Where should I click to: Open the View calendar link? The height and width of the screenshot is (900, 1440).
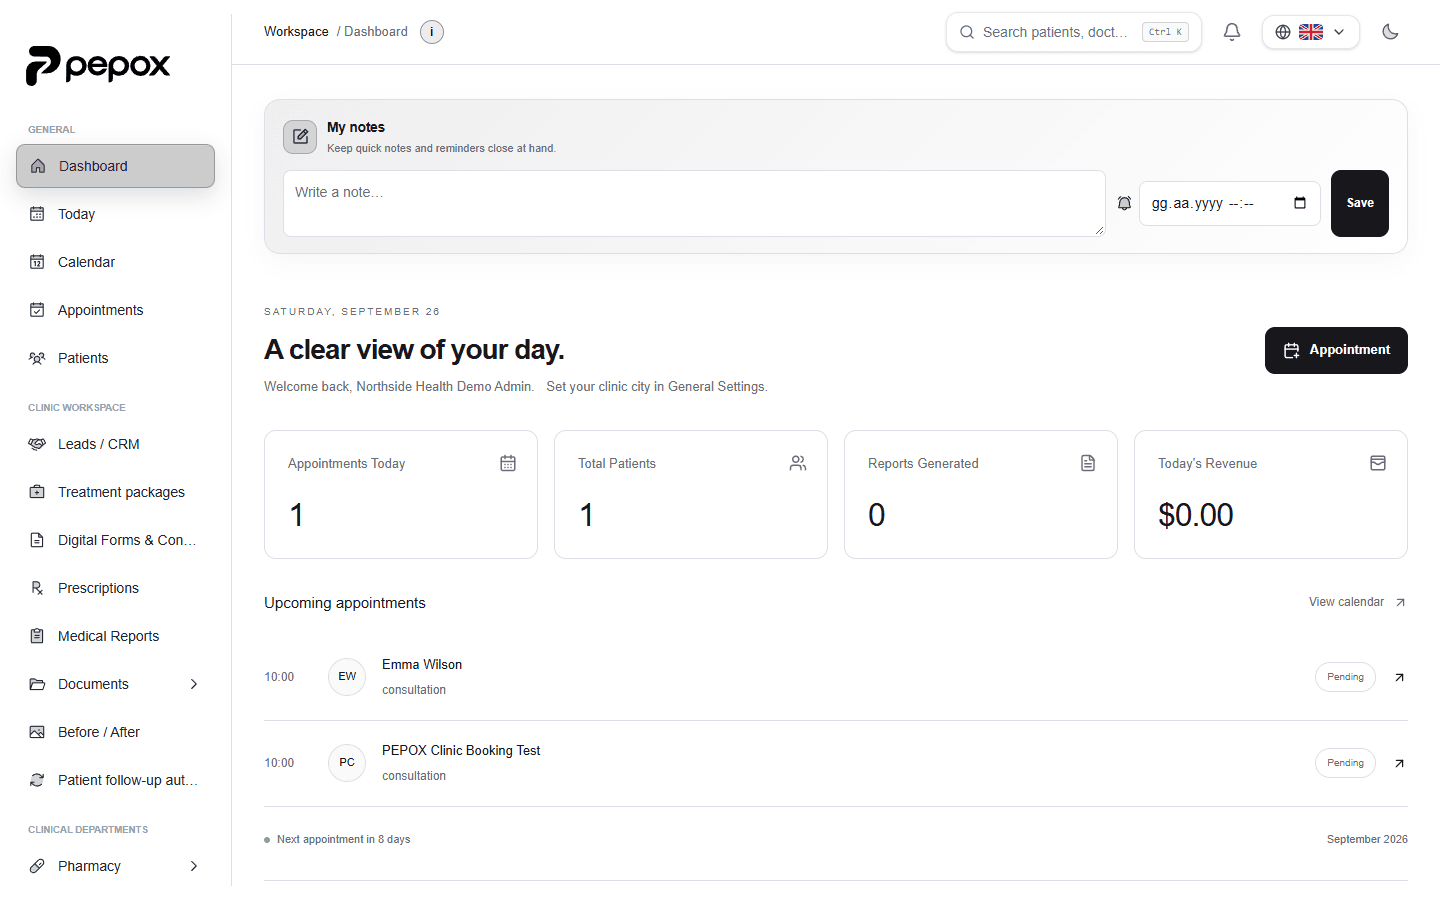point(1357,602)
